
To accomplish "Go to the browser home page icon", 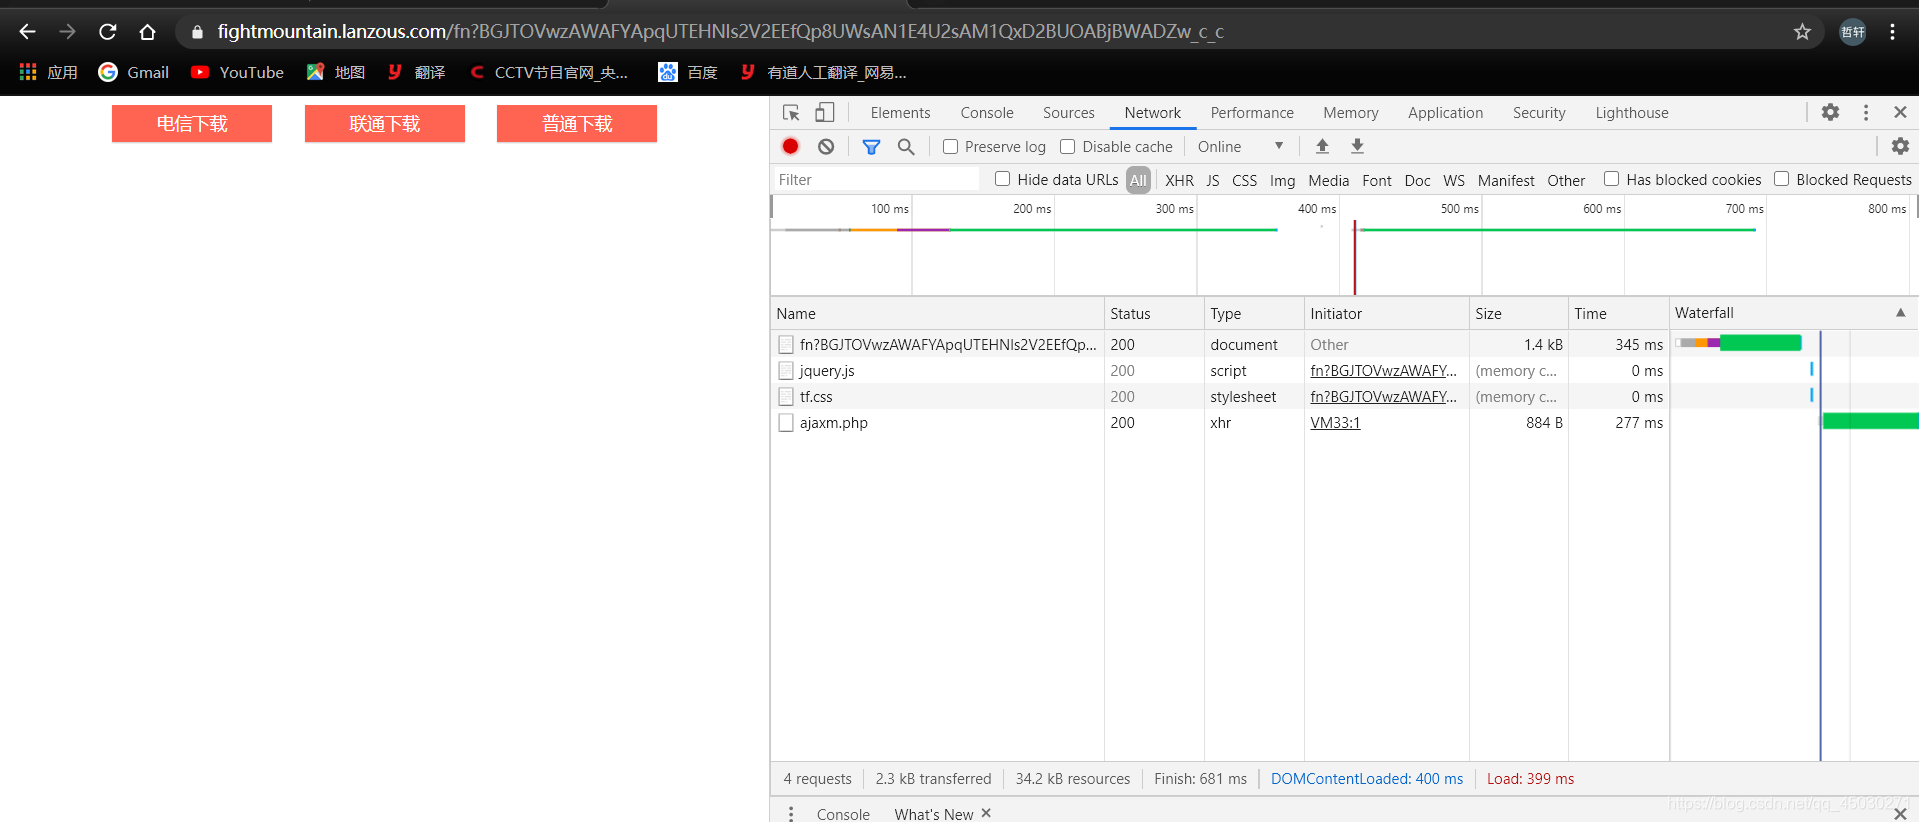I will [x=147, y=32].
